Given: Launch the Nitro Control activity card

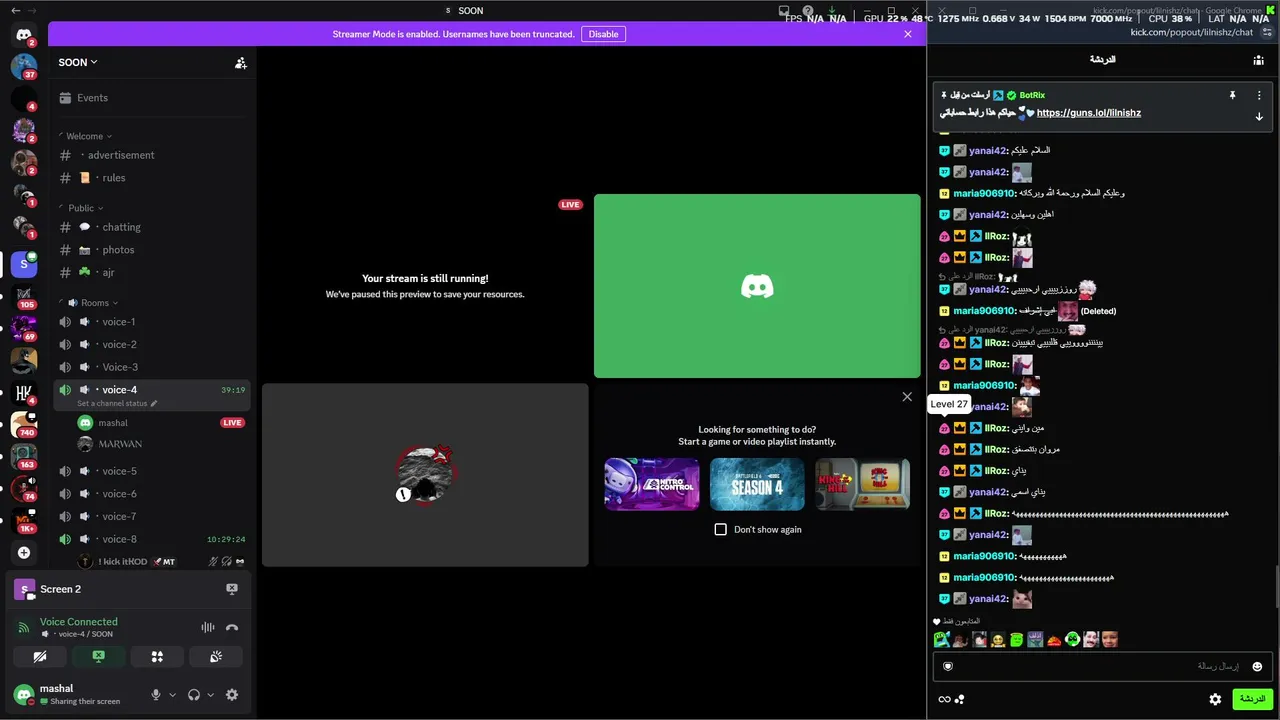Looking at the screenshot, I should [x=652, y=484].
